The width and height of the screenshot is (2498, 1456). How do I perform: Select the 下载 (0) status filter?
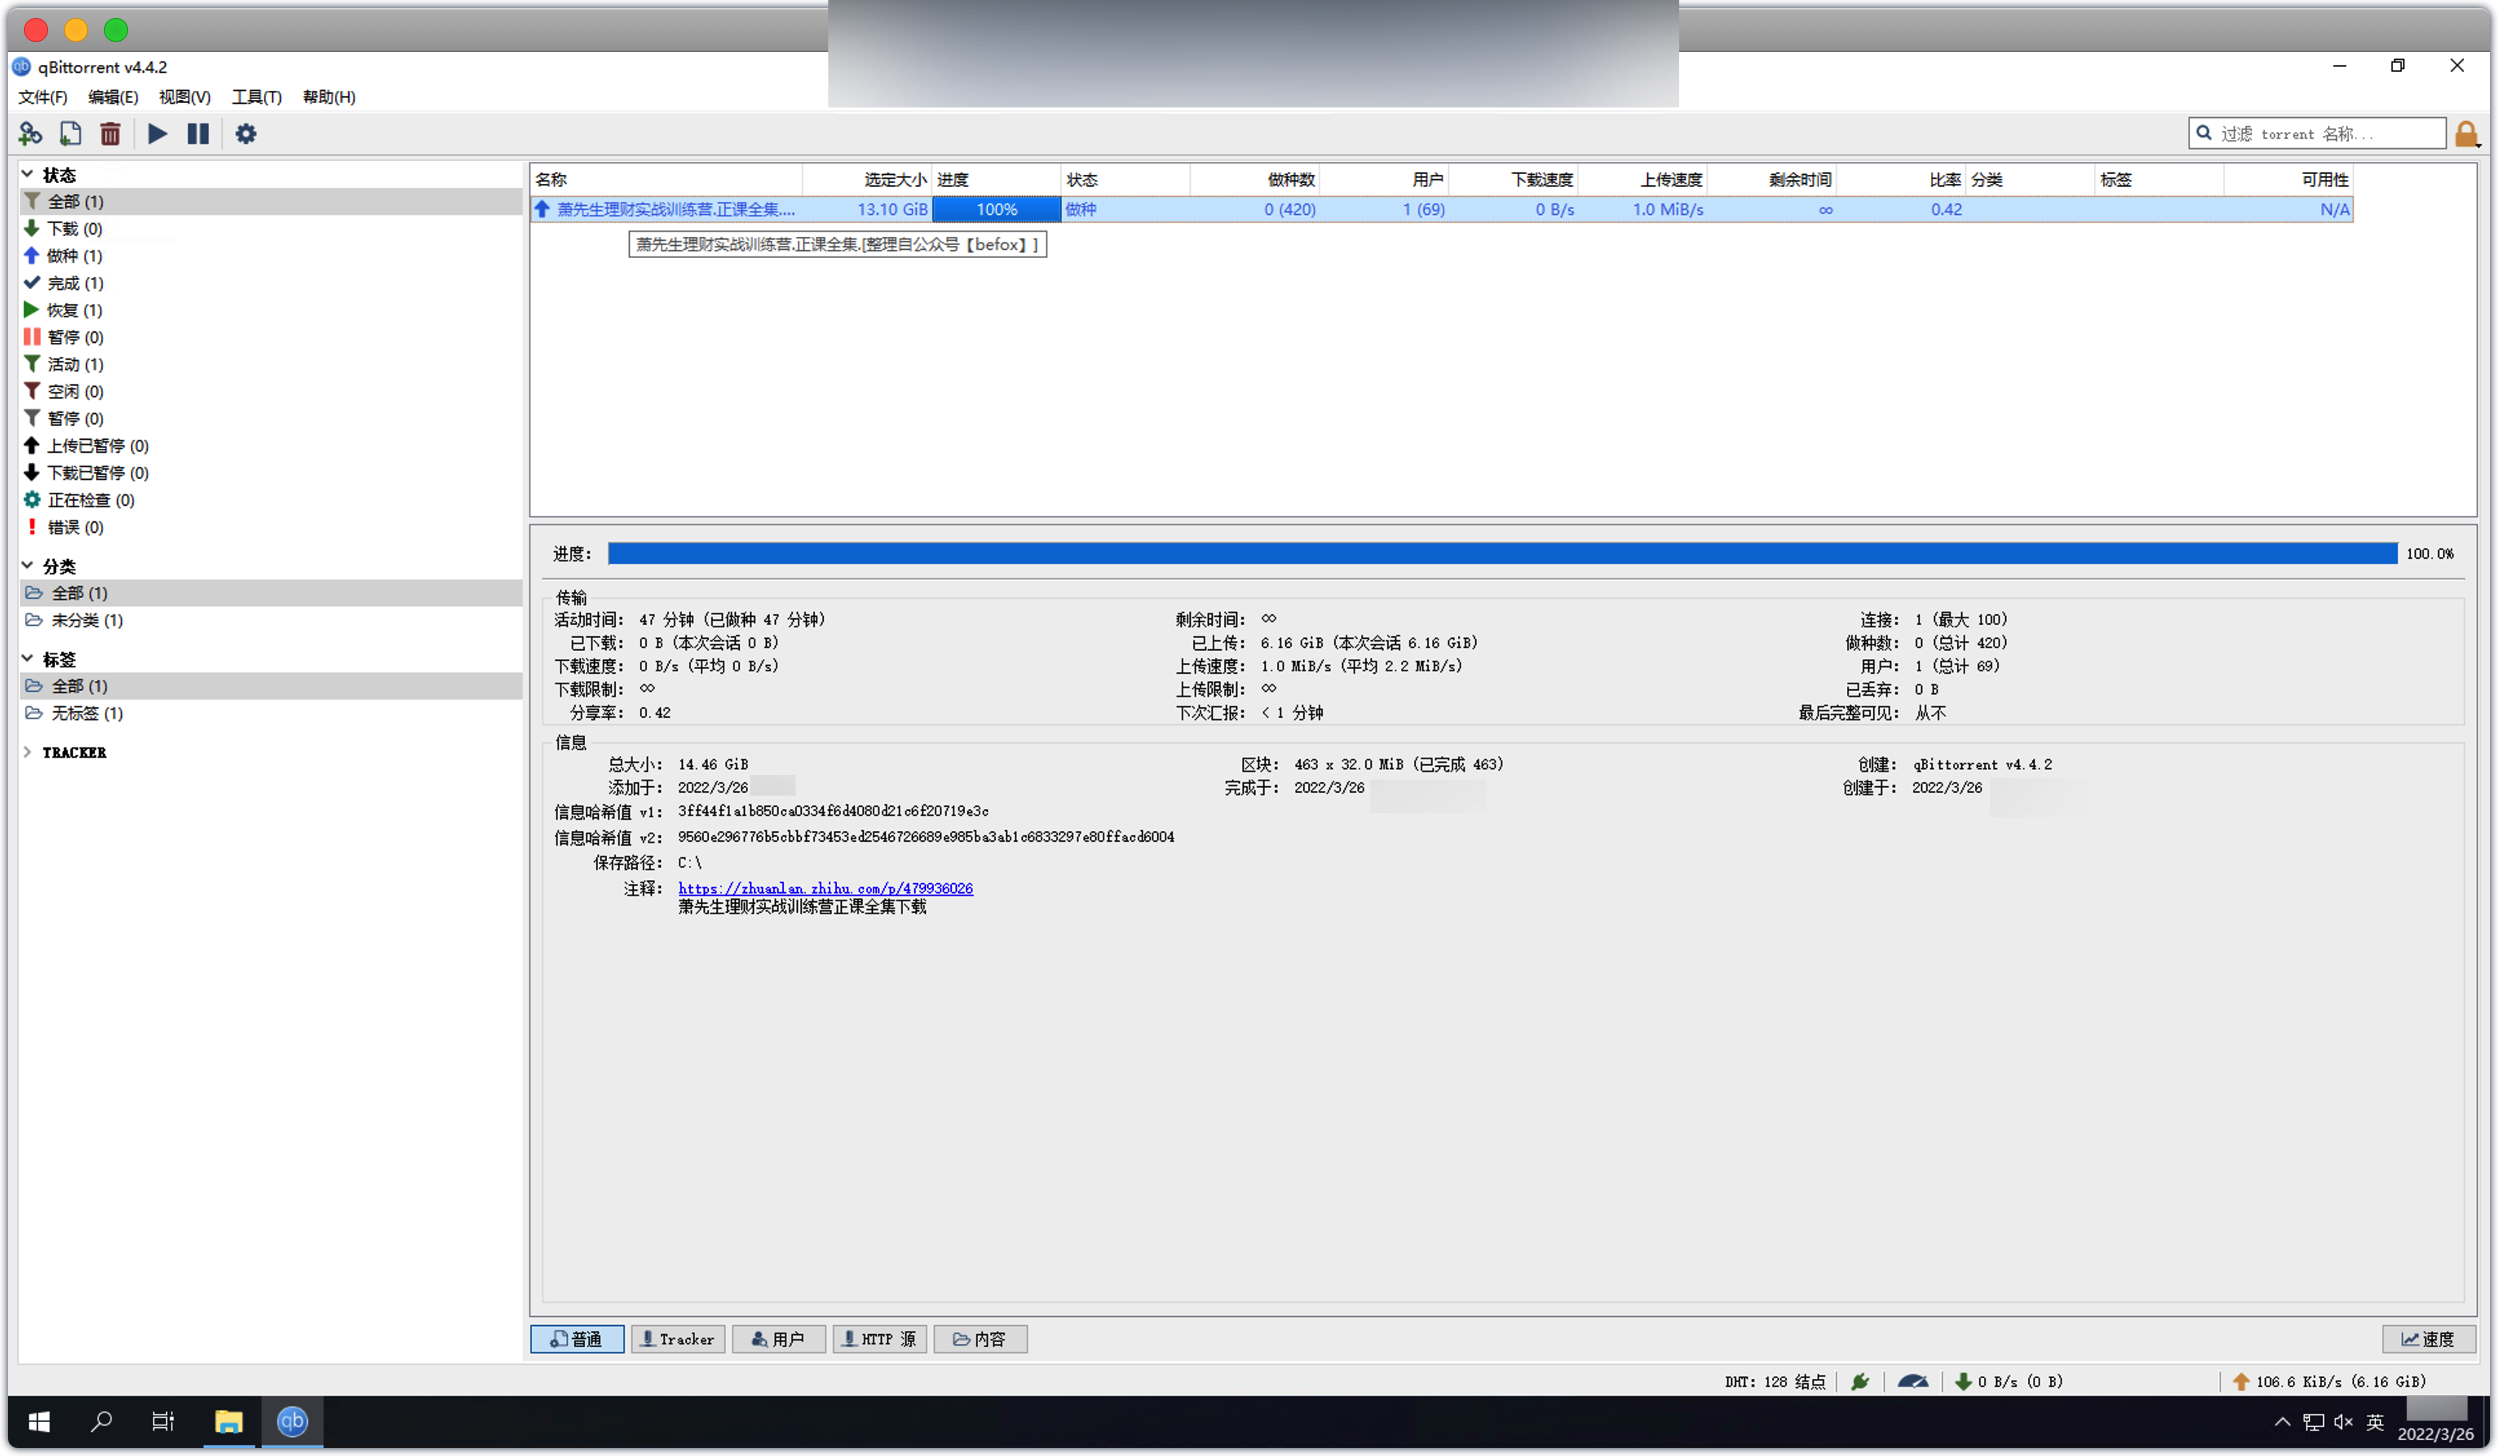(271, 228)
